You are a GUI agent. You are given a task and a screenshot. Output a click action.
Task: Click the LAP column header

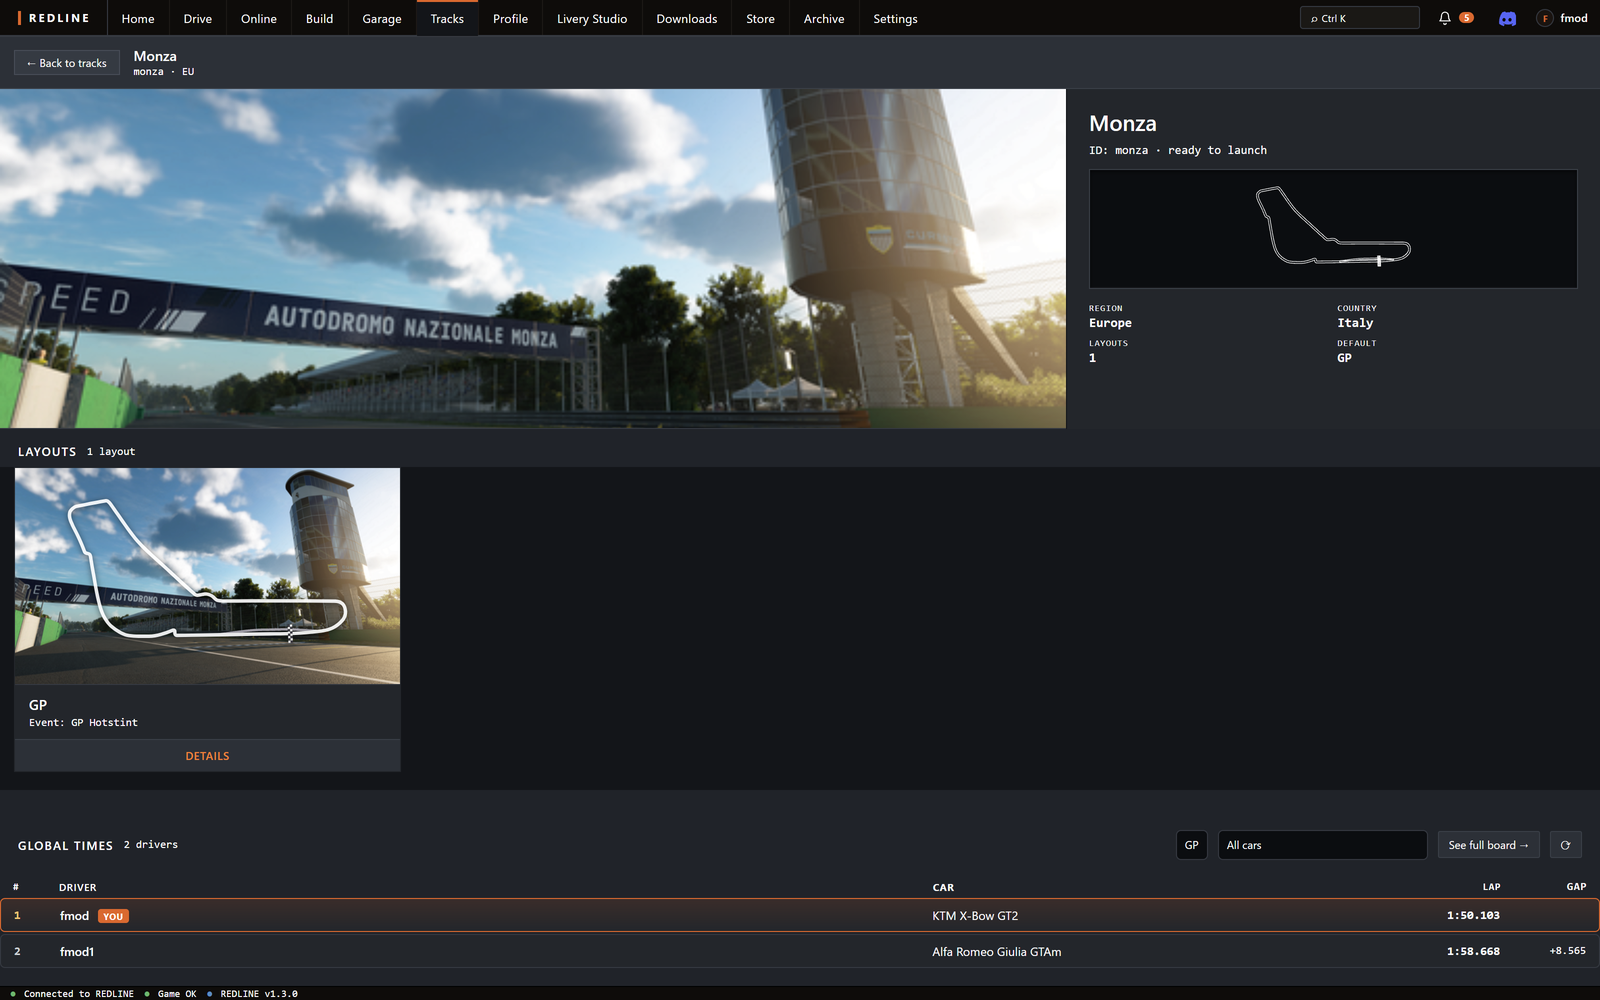[x=1491, y=887]
